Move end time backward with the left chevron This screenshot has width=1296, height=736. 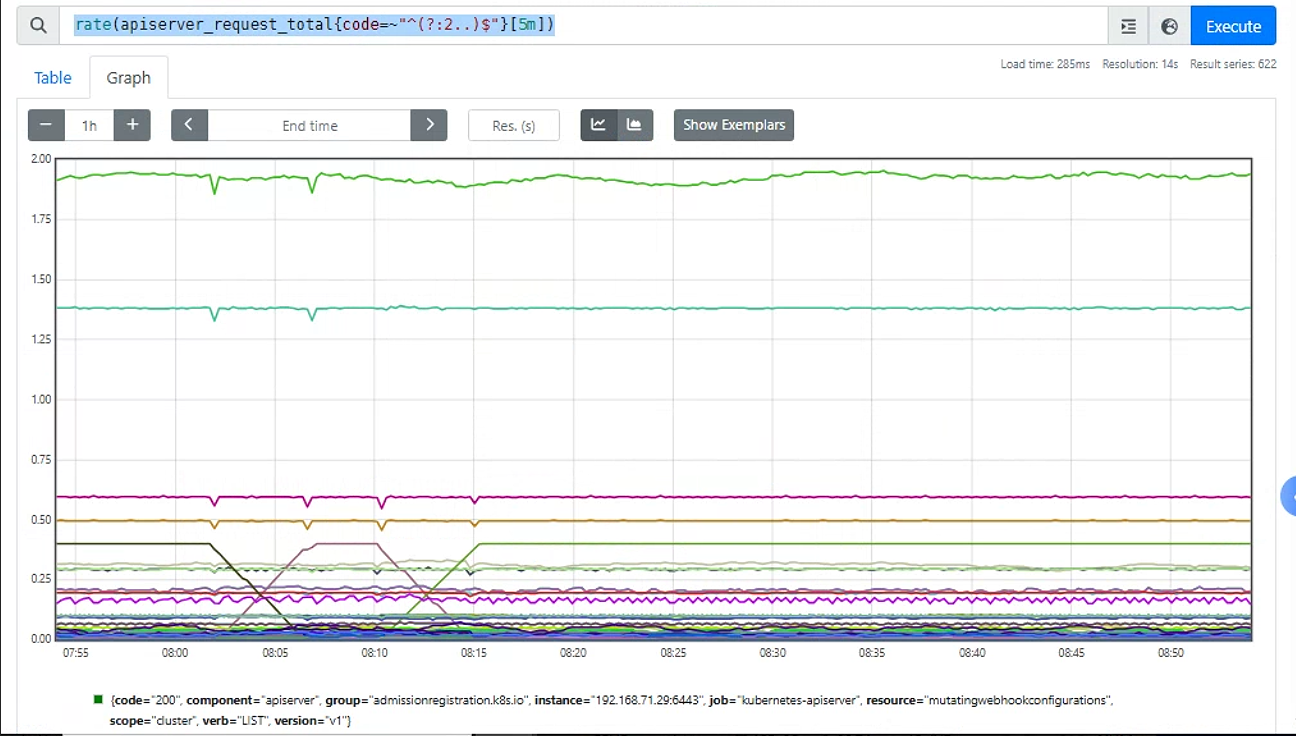(189, 125)
